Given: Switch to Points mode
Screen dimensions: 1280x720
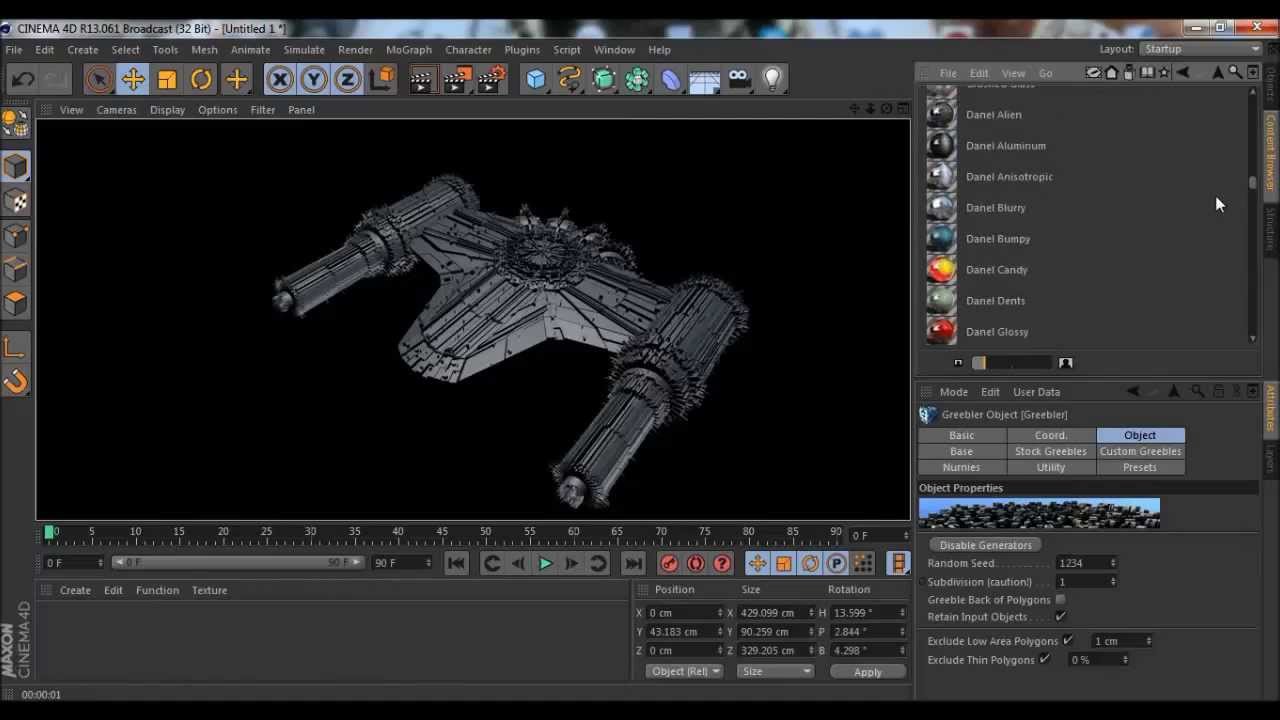Looking at the screenshot, I should coord(16,235).
